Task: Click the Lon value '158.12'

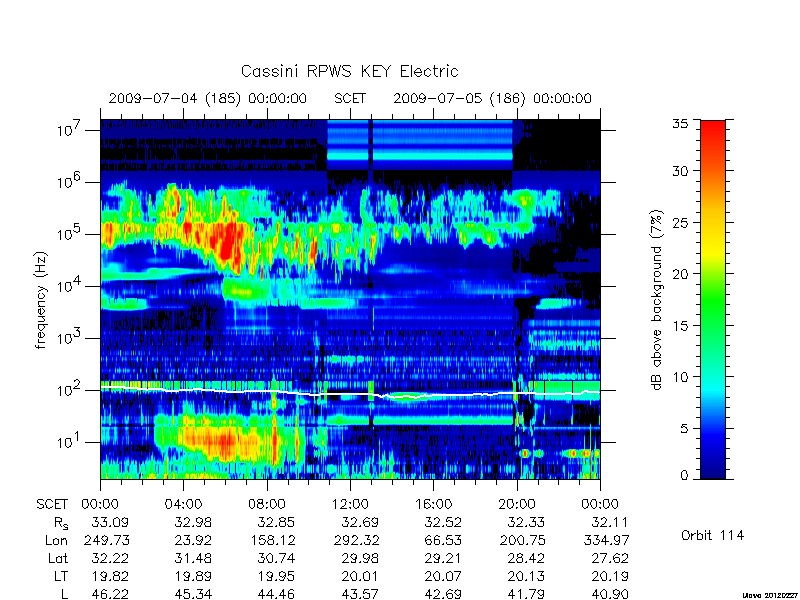Action: pyautogui.click(x=273, y=540)
